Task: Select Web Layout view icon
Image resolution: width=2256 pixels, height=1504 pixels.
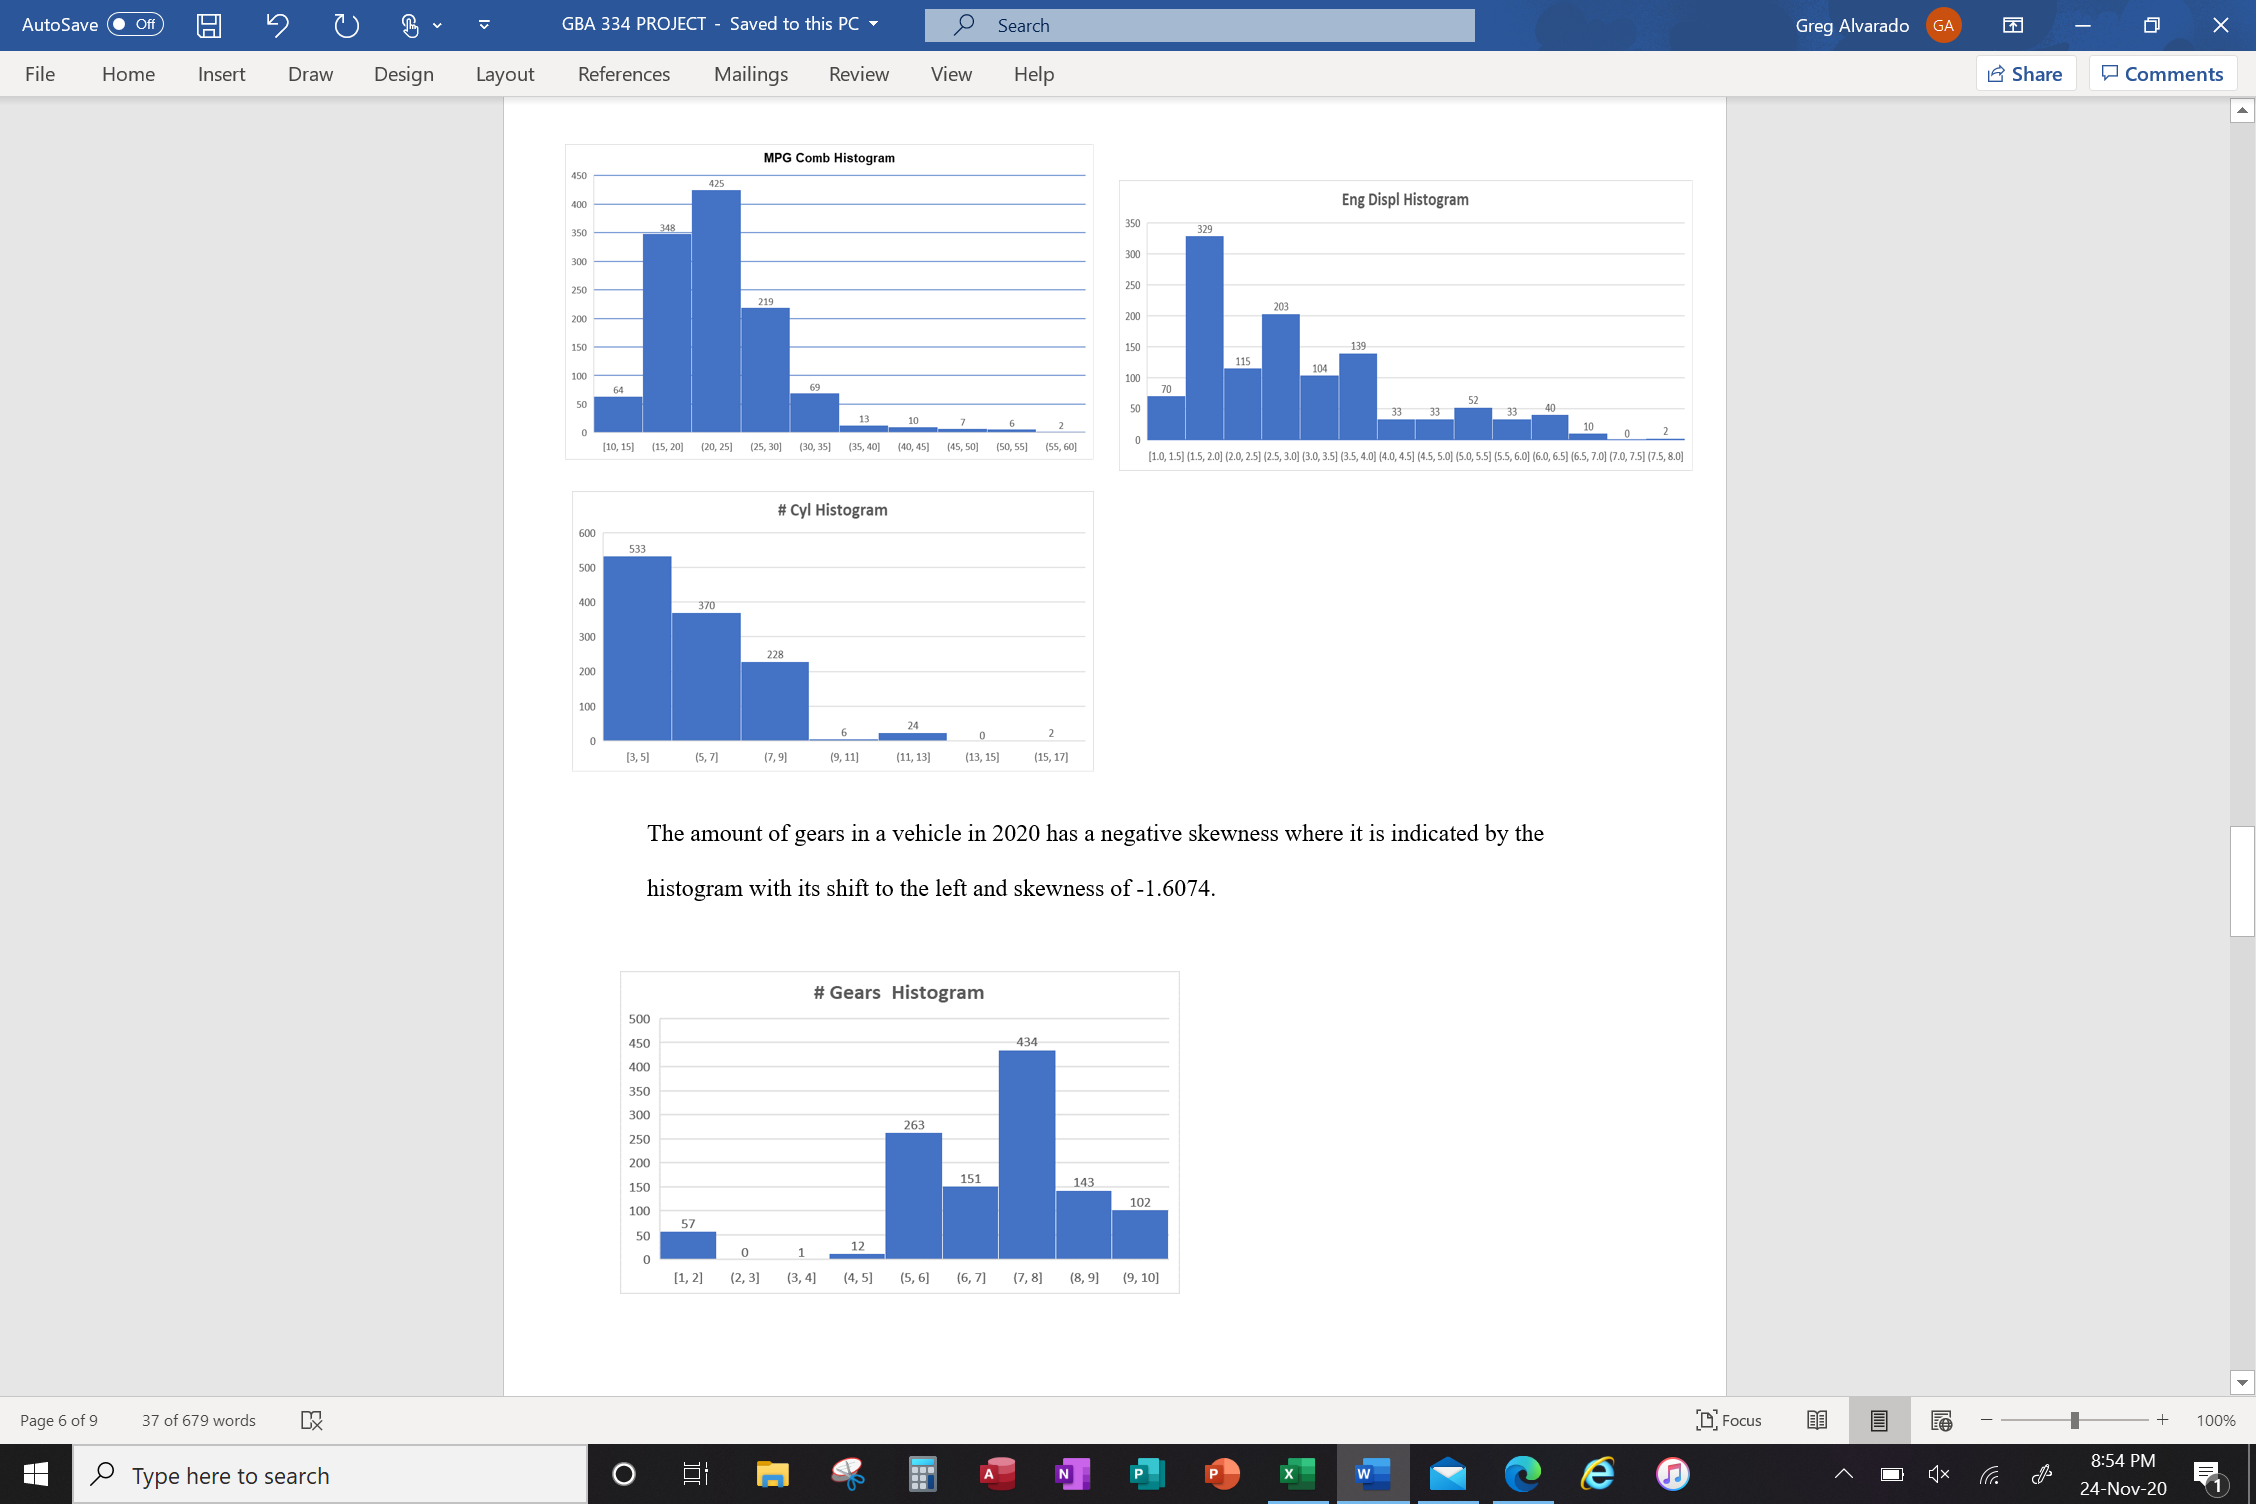Action: tap(1941, 1420)
